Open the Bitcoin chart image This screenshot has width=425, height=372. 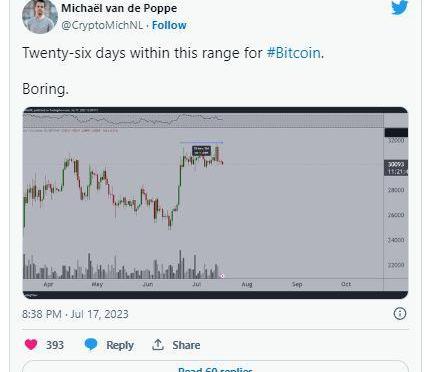(215, 203)
